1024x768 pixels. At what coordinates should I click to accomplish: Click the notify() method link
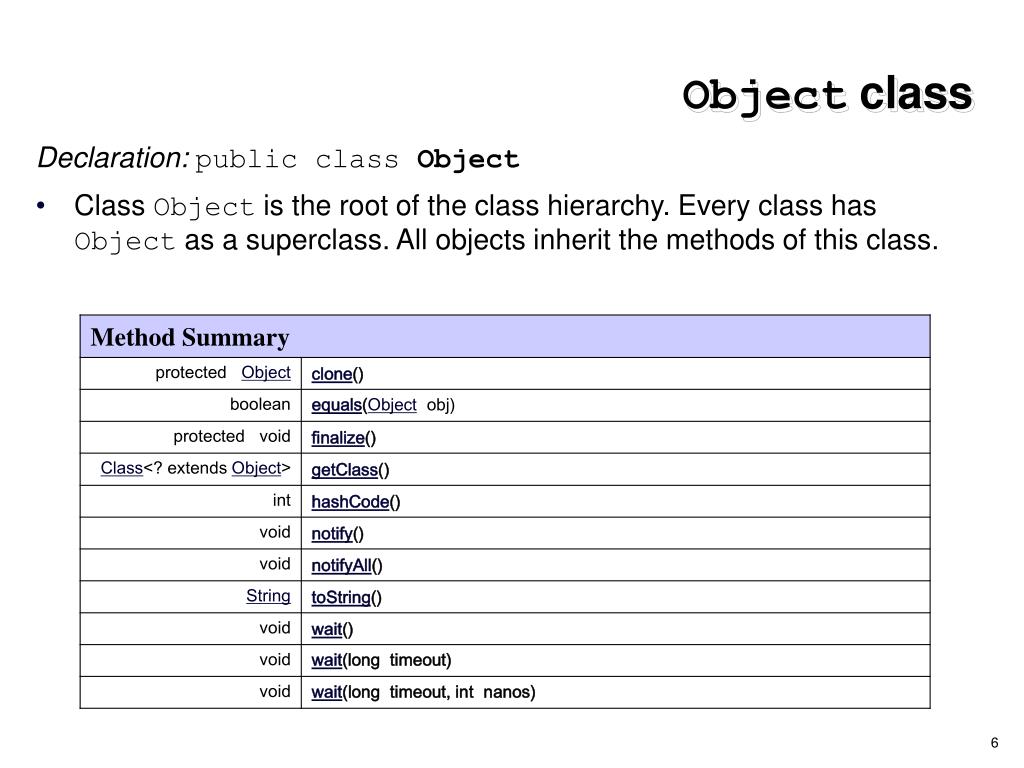tap(332, 534)
